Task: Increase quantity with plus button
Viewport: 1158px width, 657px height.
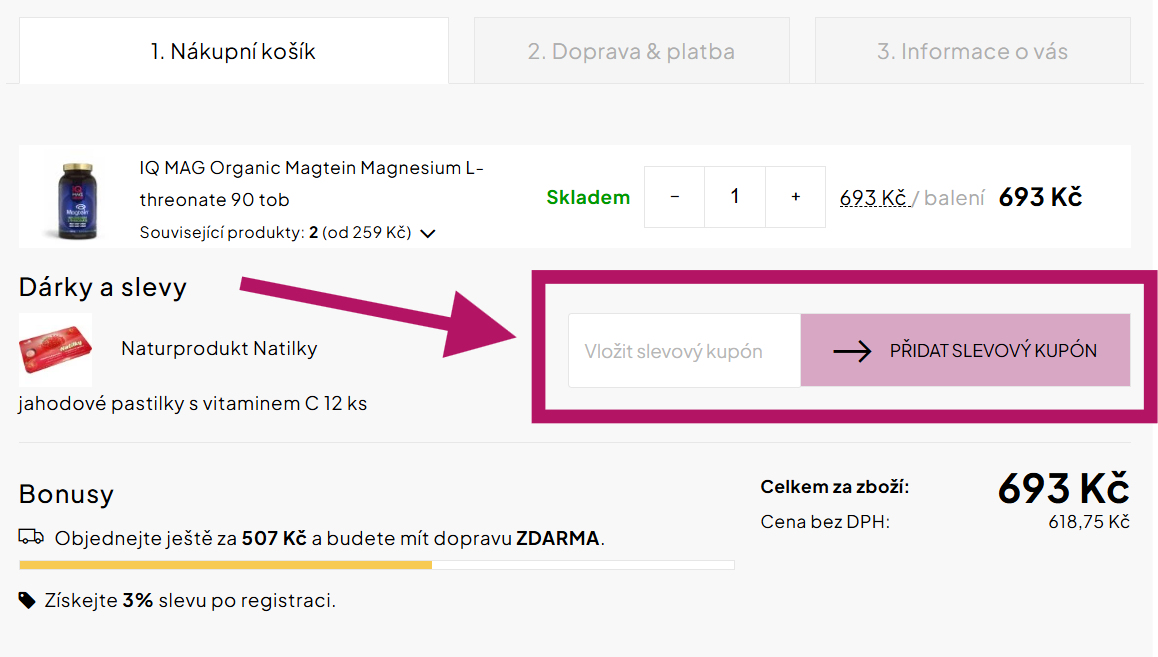Action: pos(795,197)
